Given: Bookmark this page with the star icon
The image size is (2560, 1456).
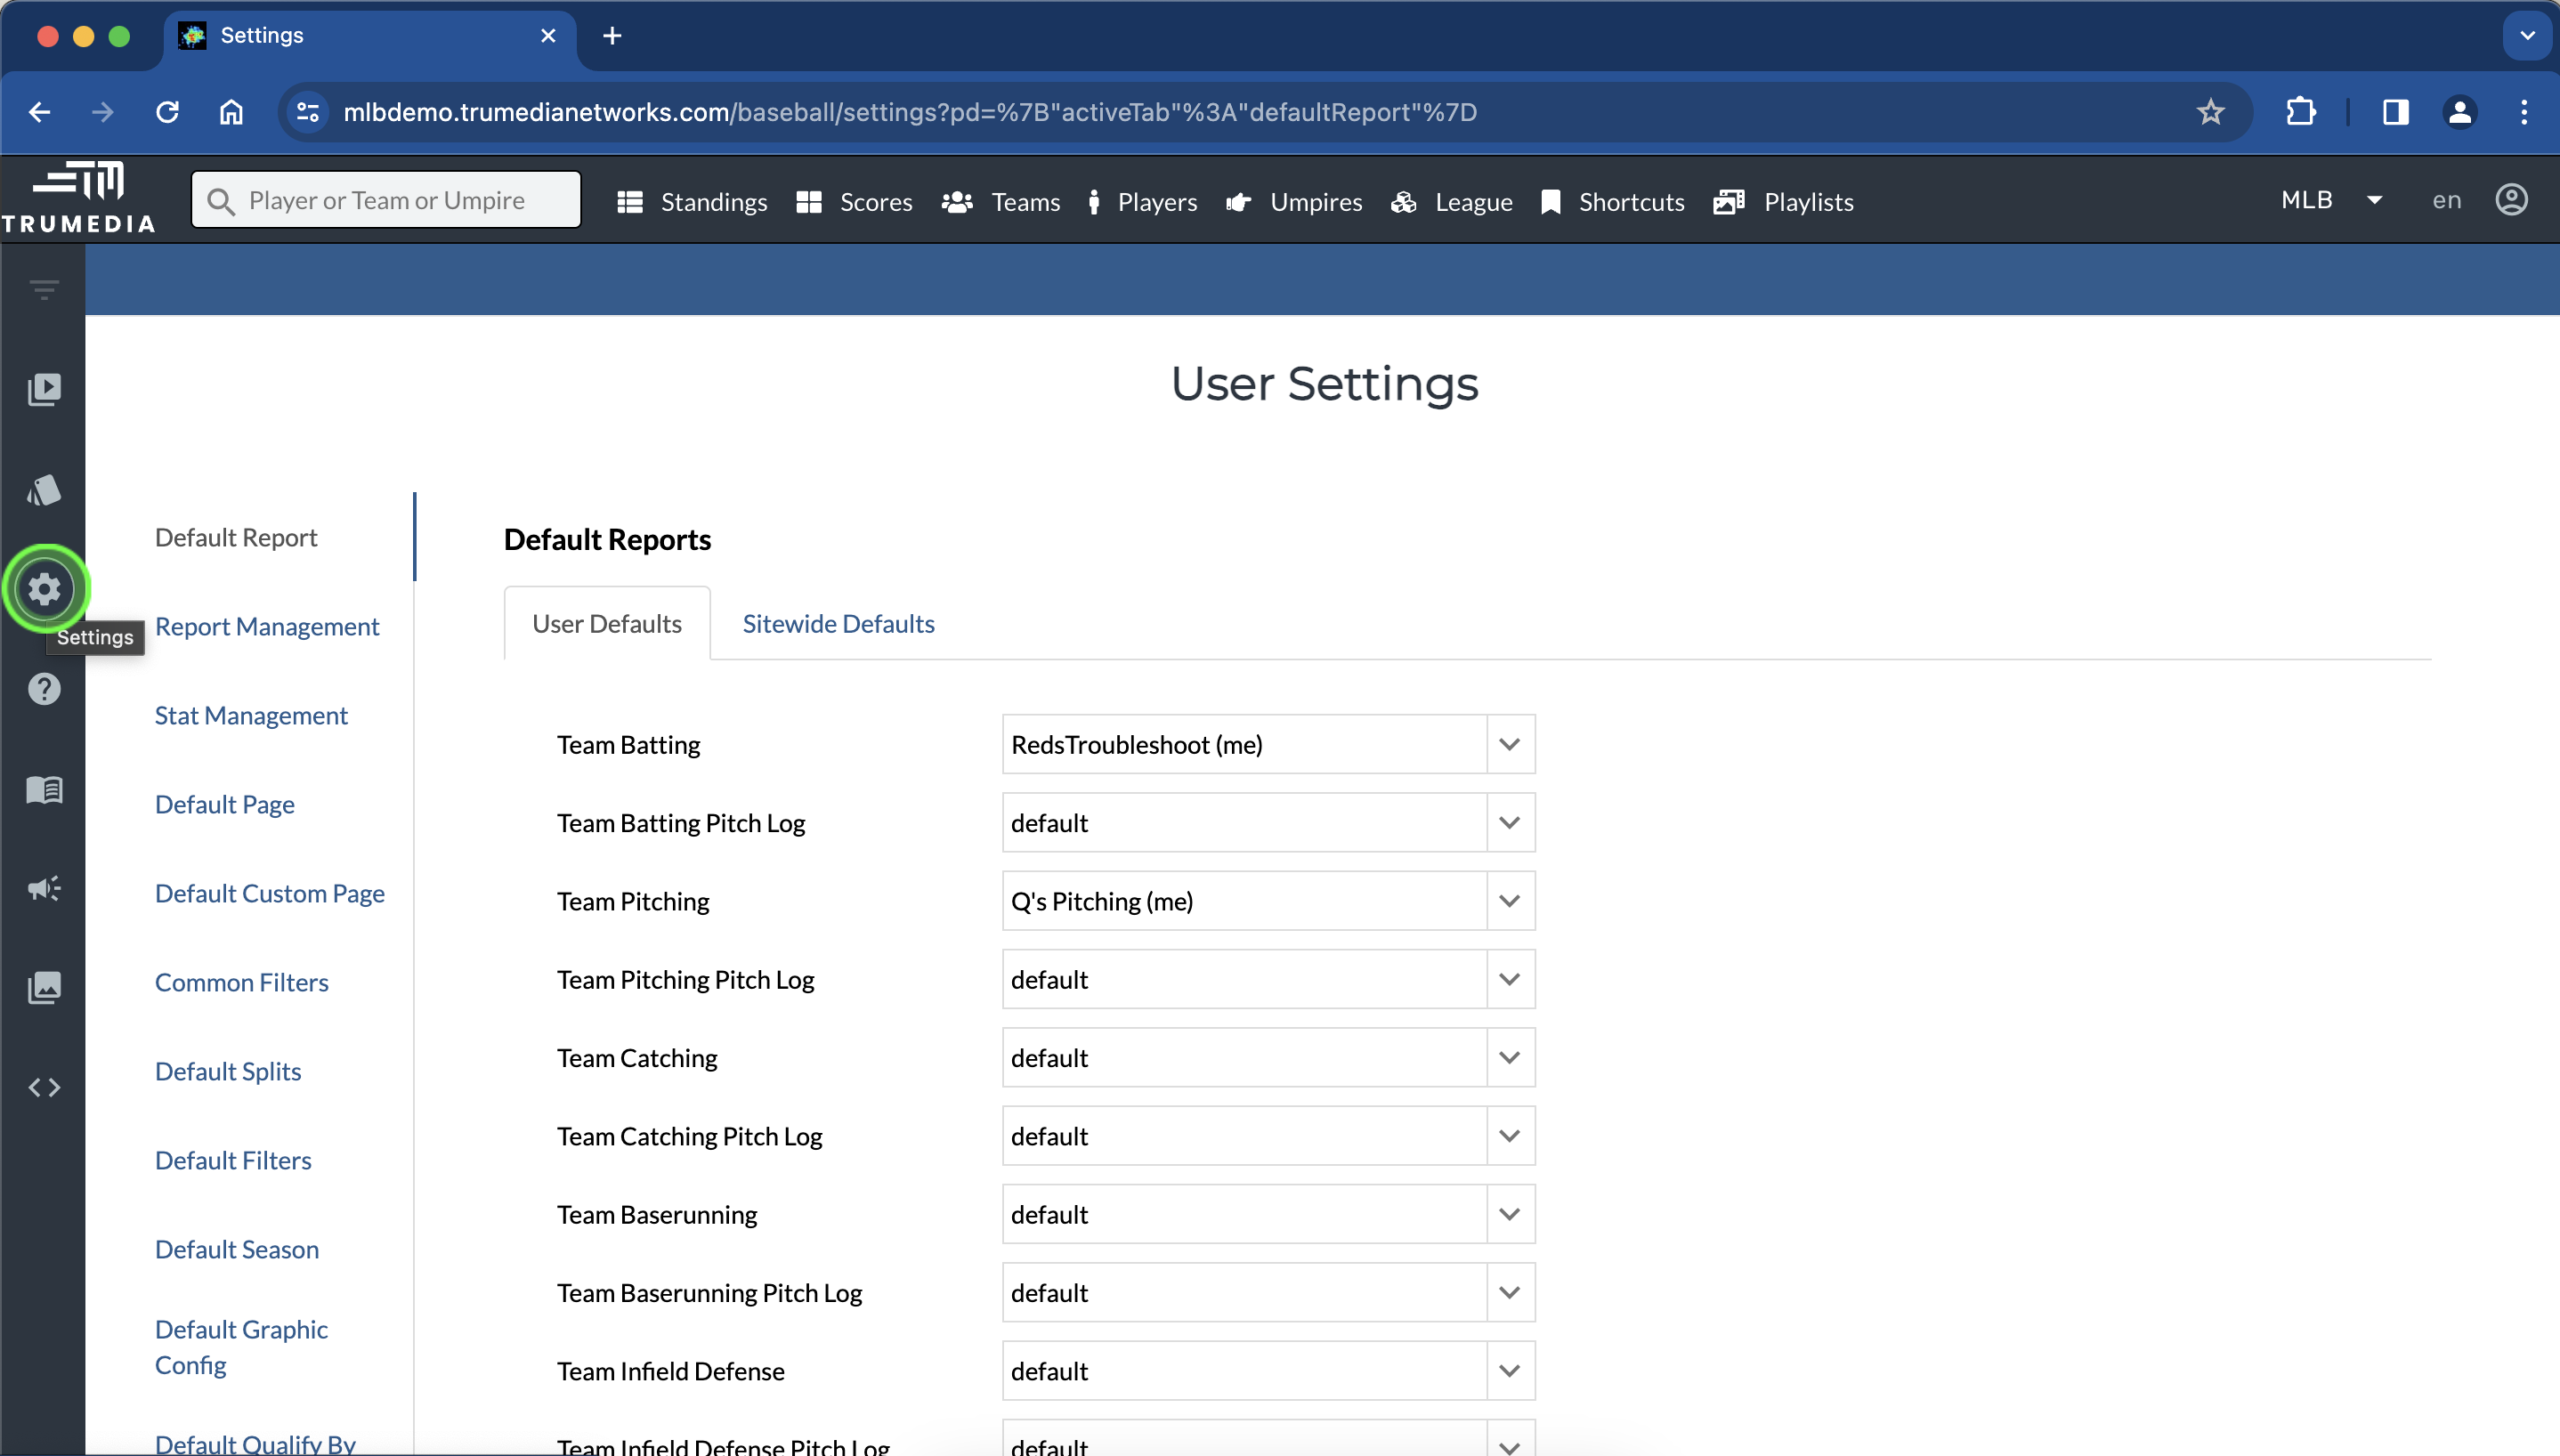Looking at the screenshot, I should 2210,112.
